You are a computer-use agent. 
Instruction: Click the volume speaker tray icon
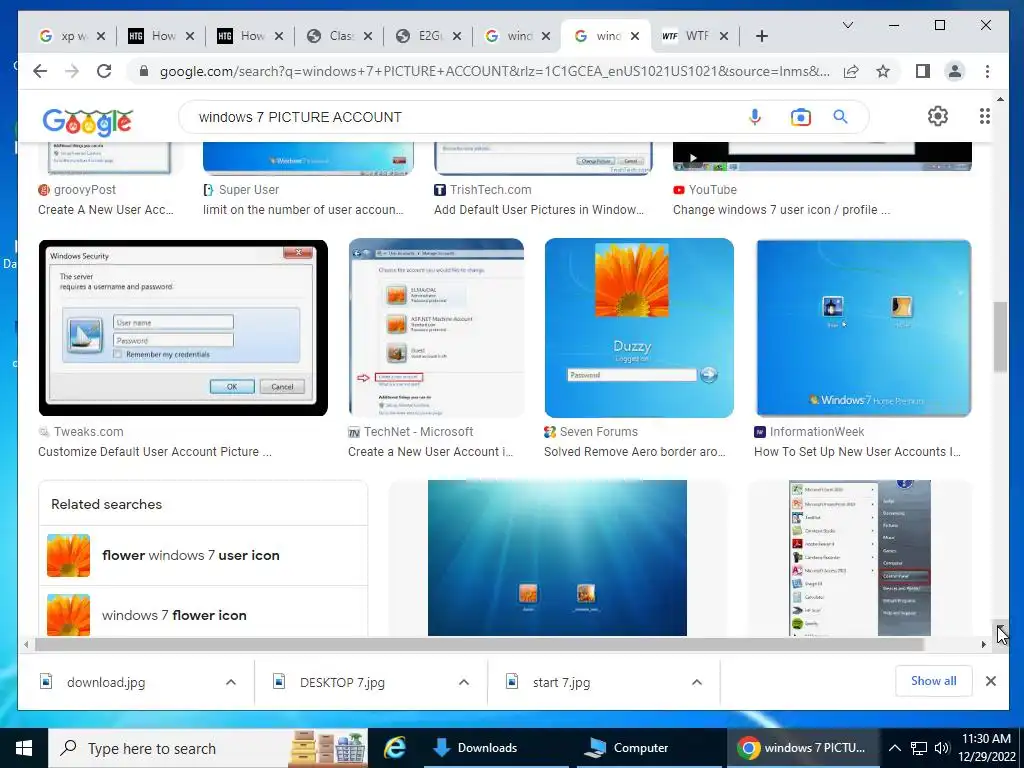[x=942, y=748]
